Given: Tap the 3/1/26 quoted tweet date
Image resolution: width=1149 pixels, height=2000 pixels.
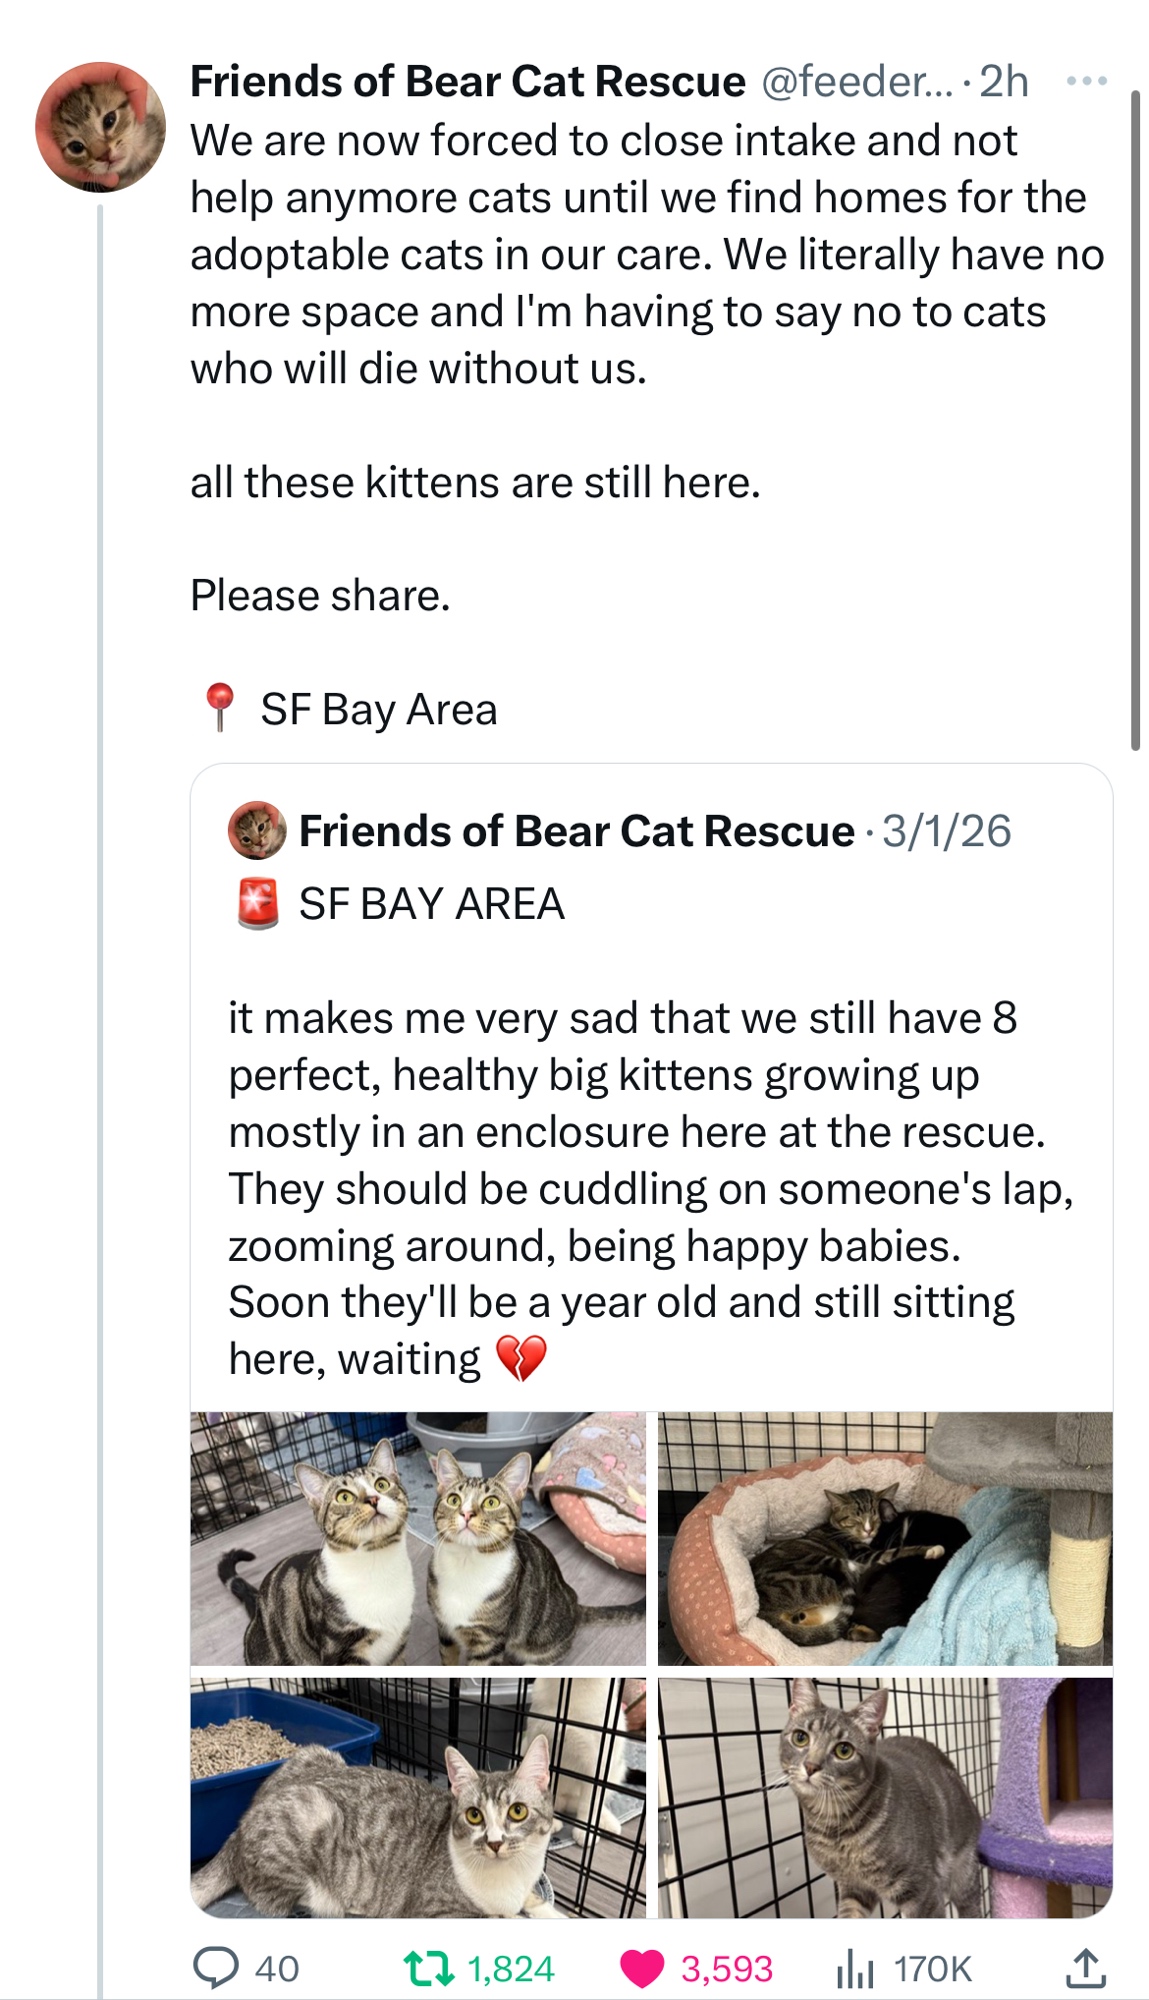Looking at the screenshot, I should click(x=946, y=831).
